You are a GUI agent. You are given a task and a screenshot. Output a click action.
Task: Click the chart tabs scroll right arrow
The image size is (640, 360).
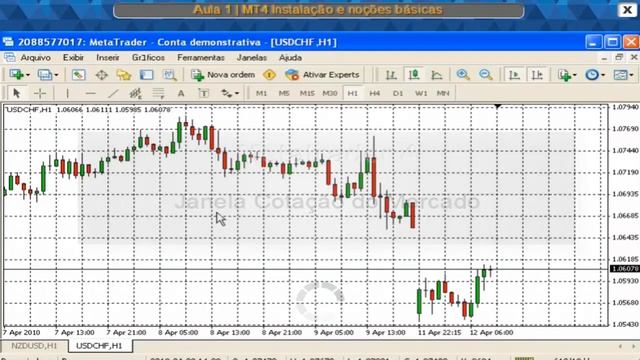(634, 346)
